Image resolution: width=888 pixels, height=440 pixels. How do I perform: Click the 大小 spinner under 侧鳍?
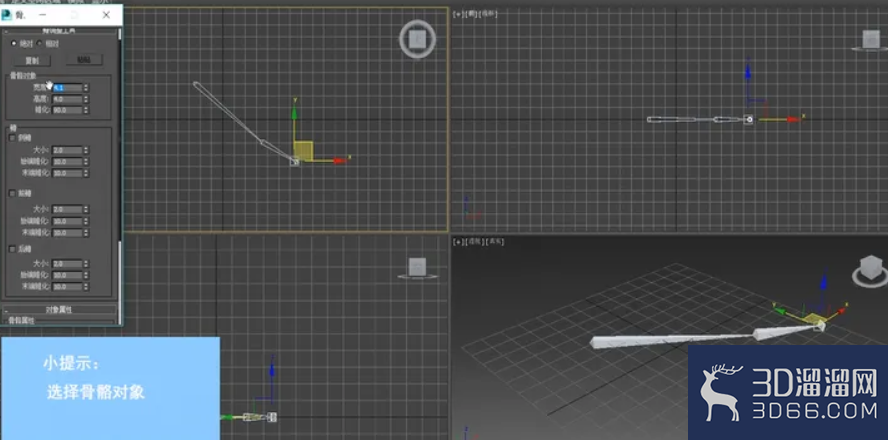86,151
